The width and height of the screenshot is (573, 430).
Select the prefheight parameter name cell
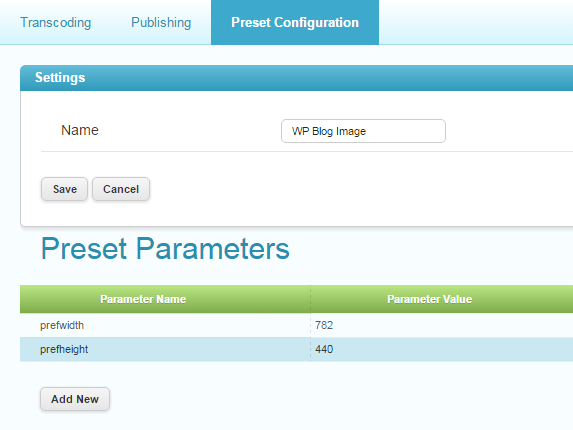[165, 349]
